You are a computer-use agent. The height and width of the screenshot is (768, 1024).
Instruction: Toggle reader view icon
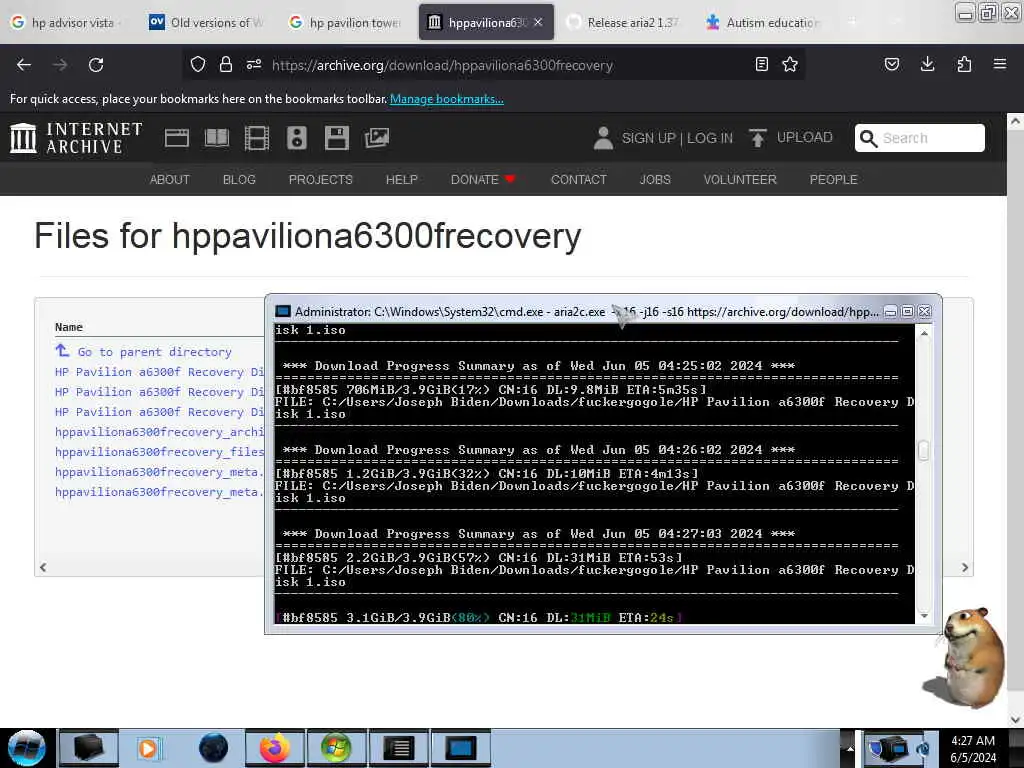click(x=761, y=64)
